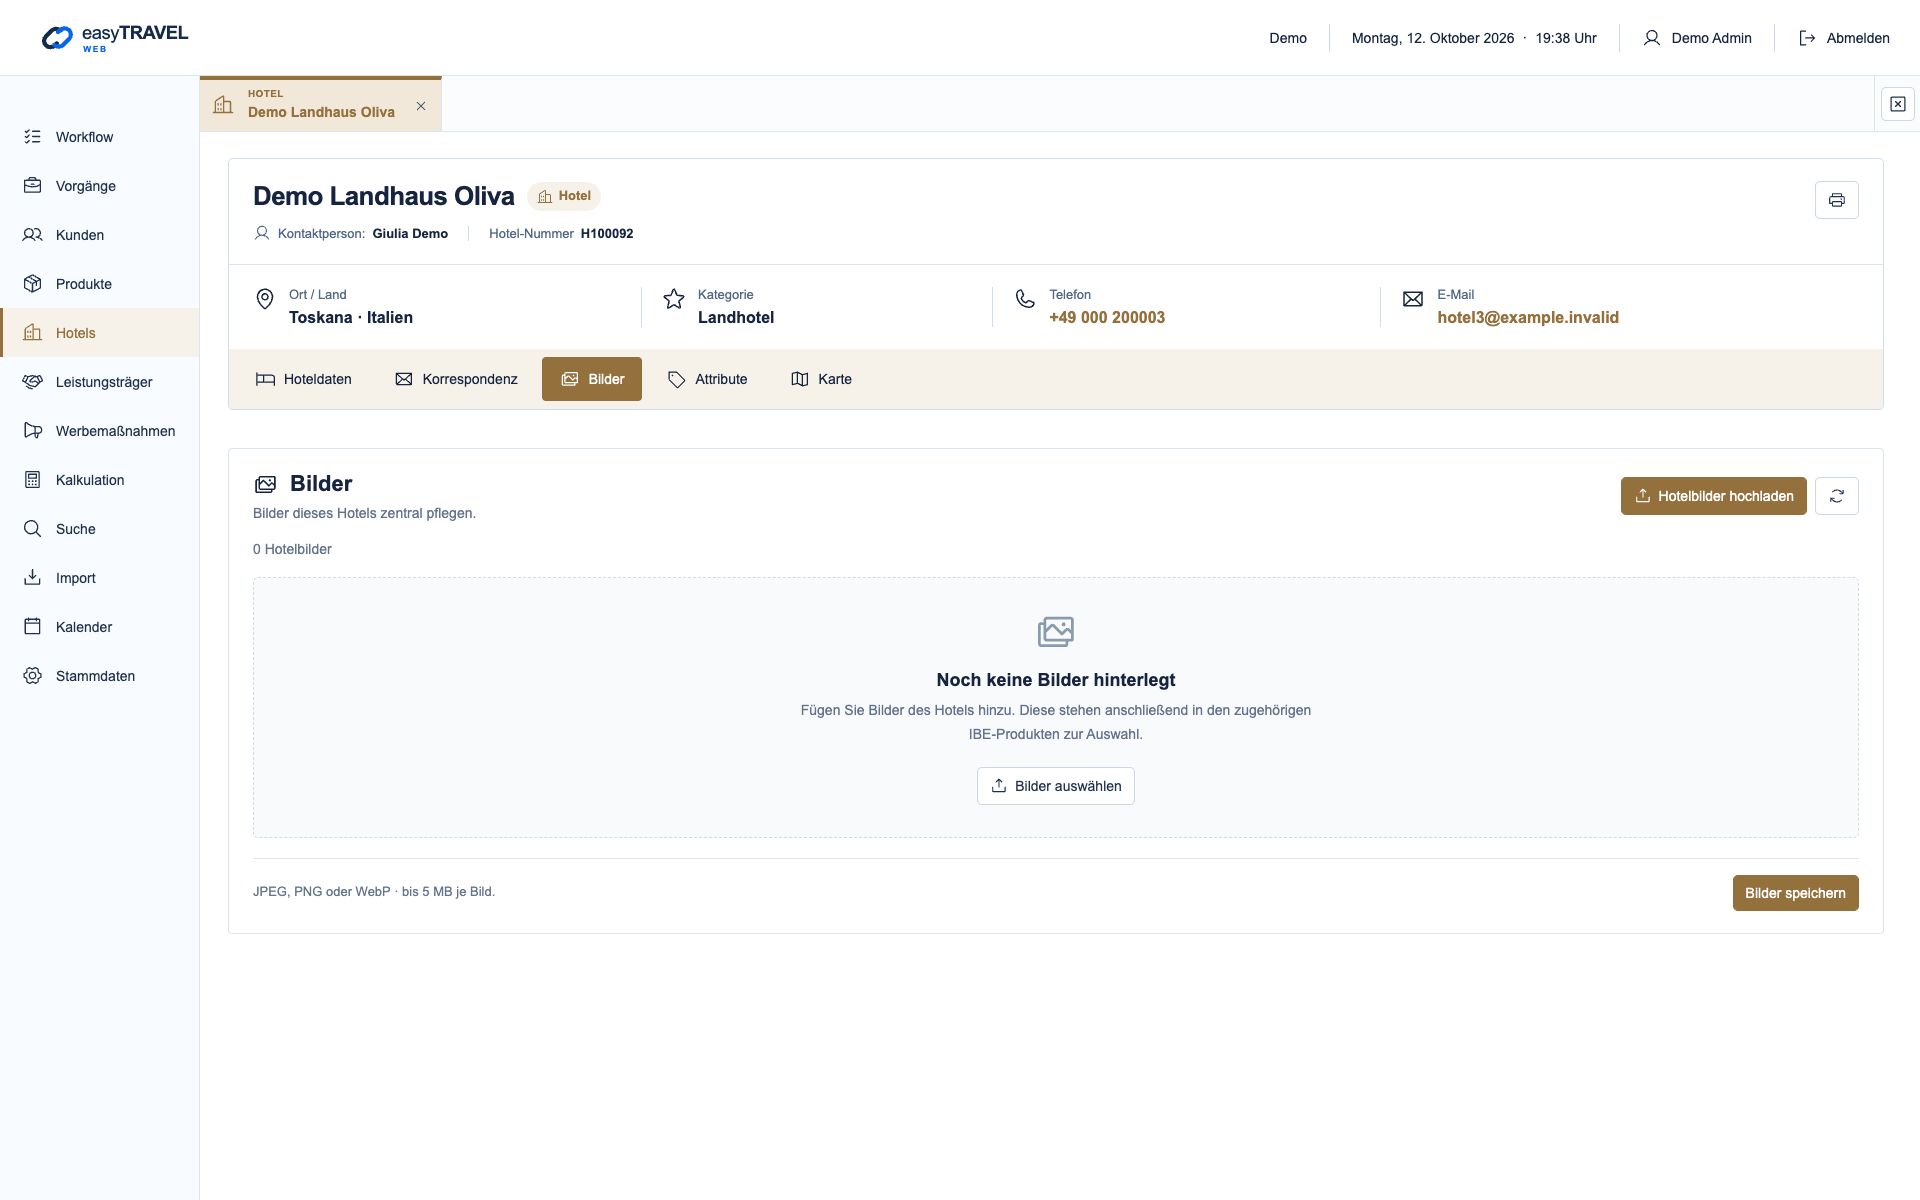Switch to the Korrespondenz tab
The image size is (1920, 1200).
coord(457,379)
